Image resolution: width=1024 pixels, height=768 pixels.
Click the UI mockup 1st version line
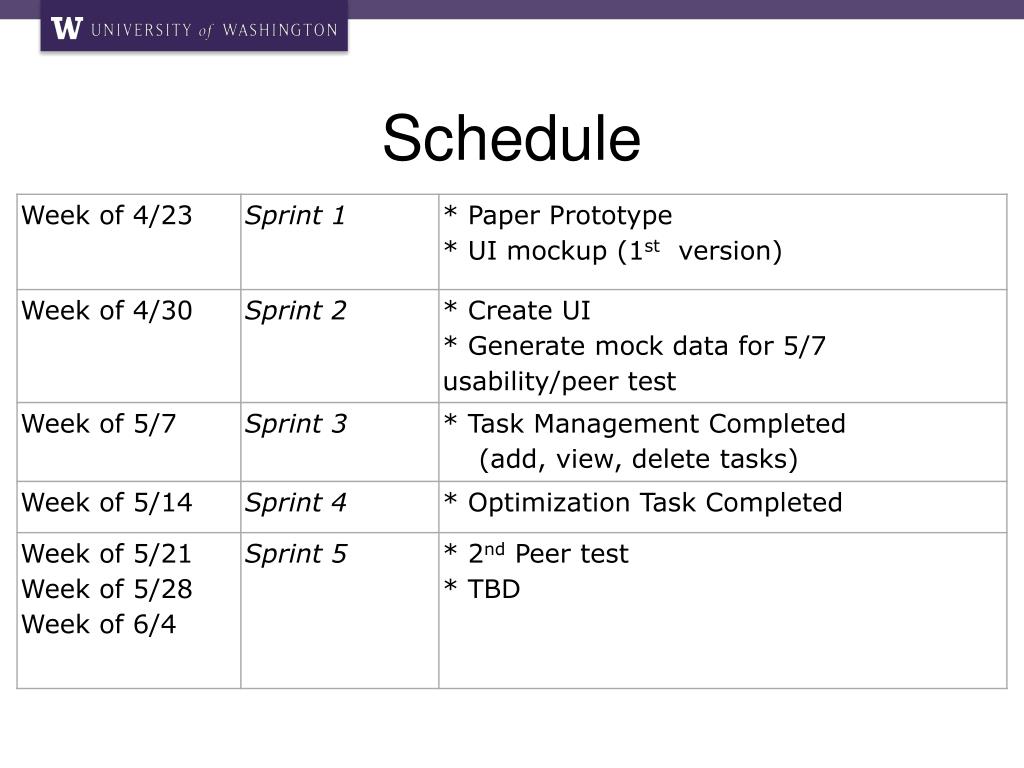point(612,251)
